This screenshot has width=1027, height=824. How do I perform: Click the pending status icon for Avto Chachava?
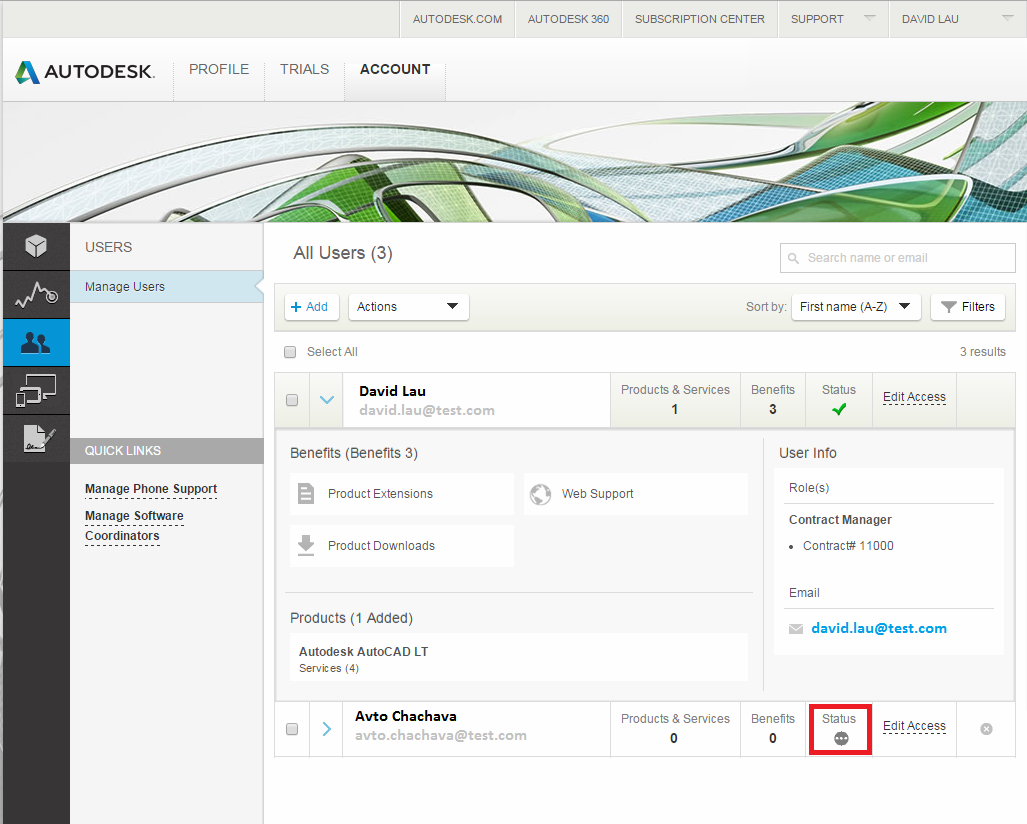(x=841, y=738)
